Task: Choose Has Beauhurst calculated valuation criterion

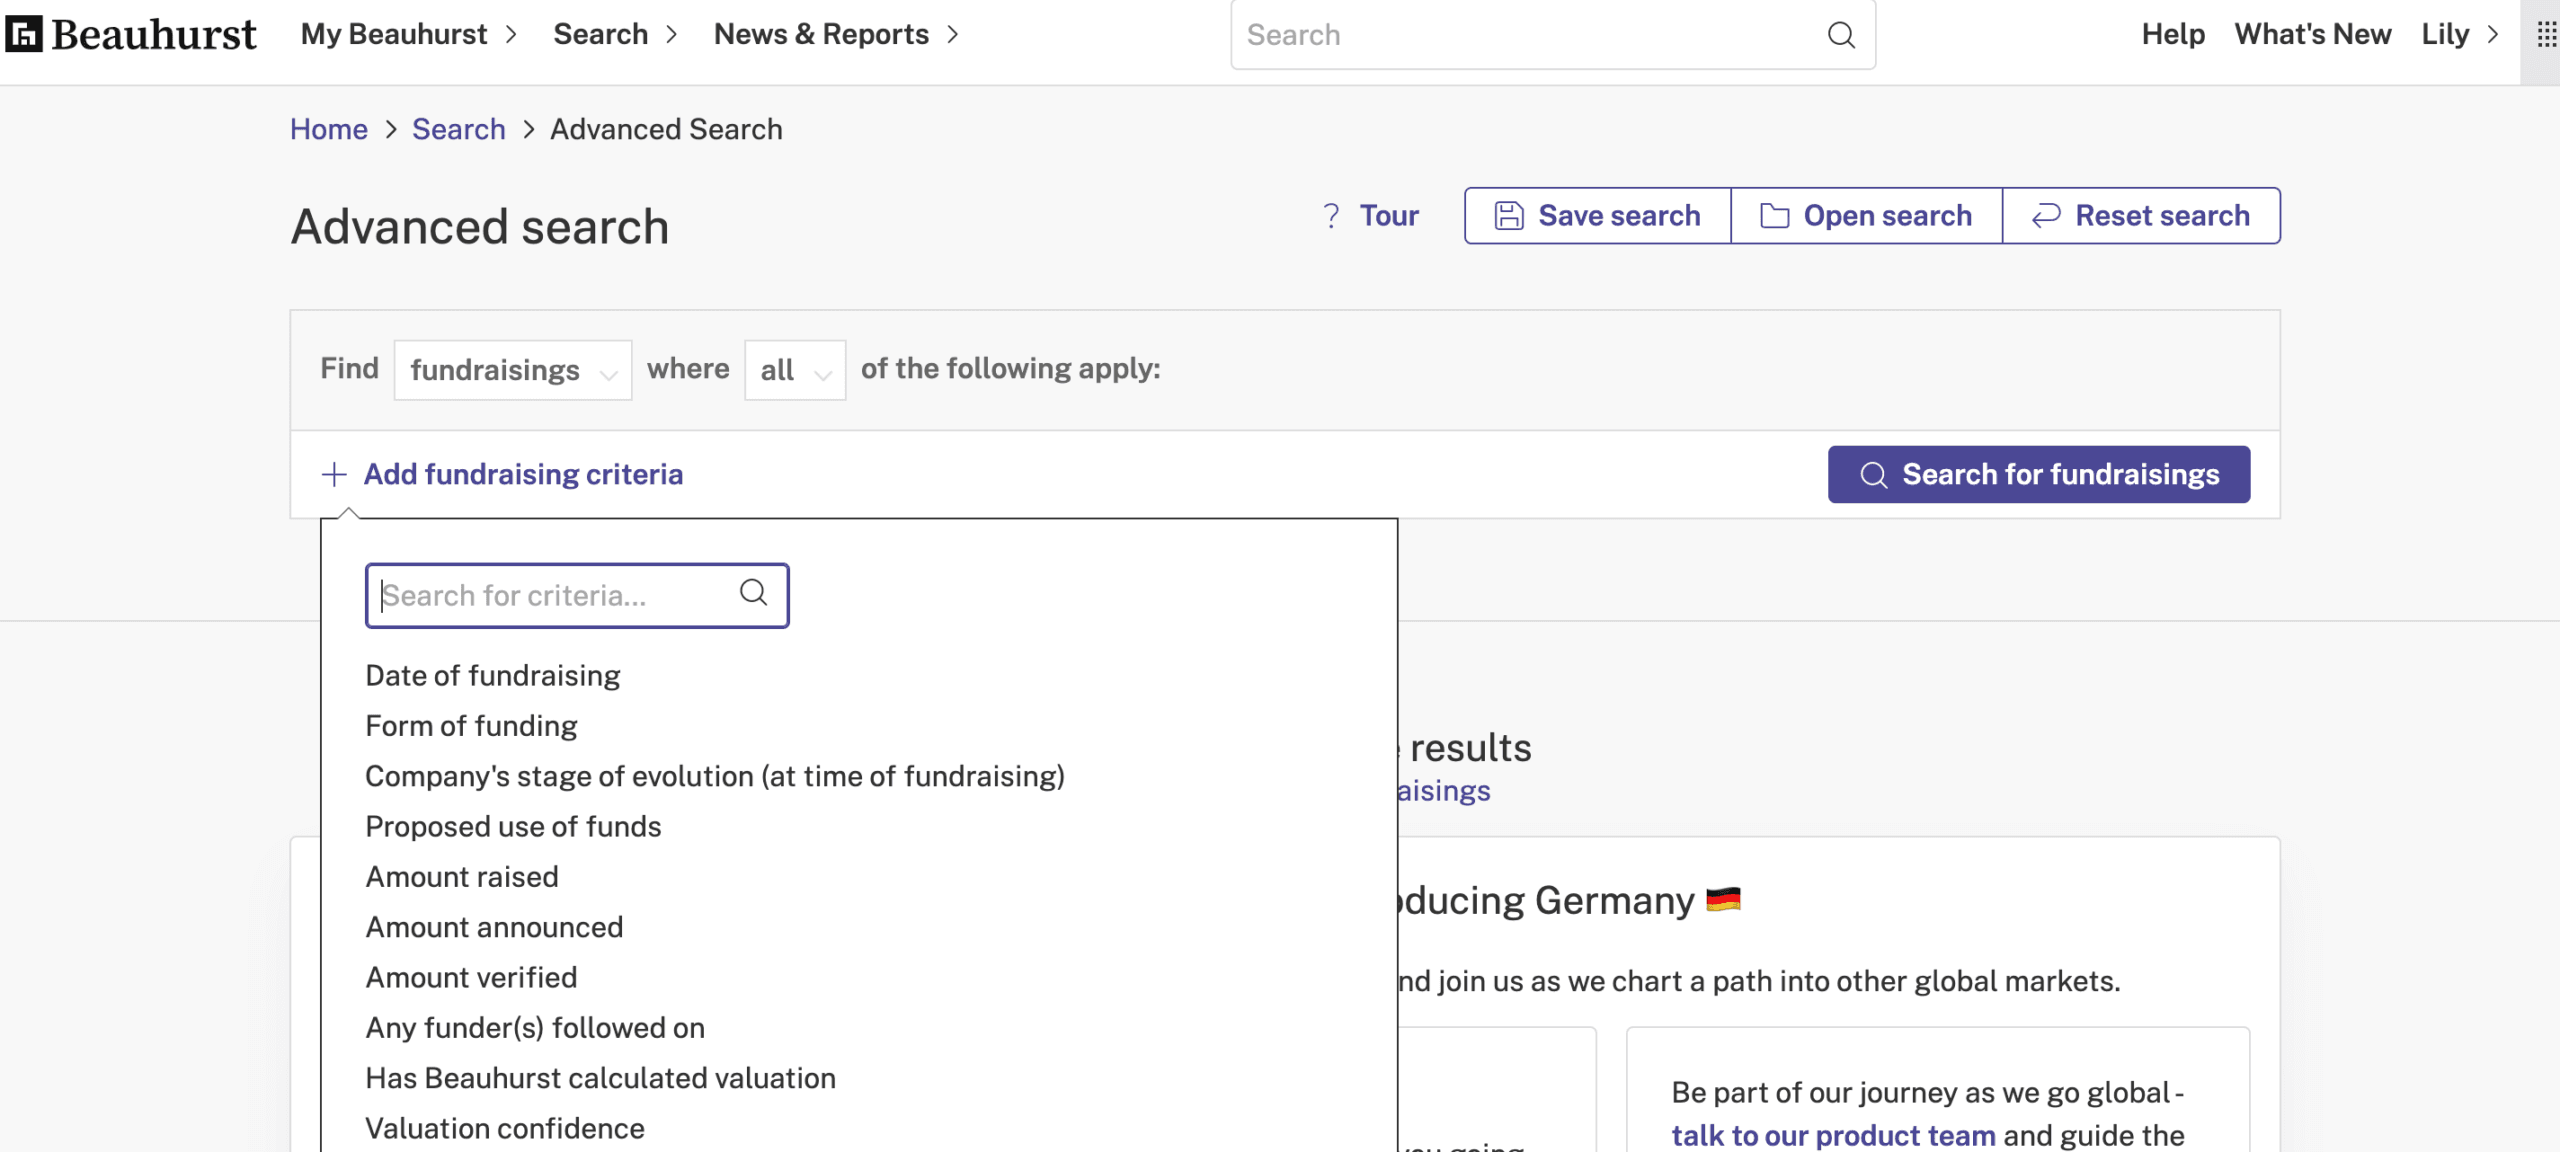Action: coord(601,1078)
